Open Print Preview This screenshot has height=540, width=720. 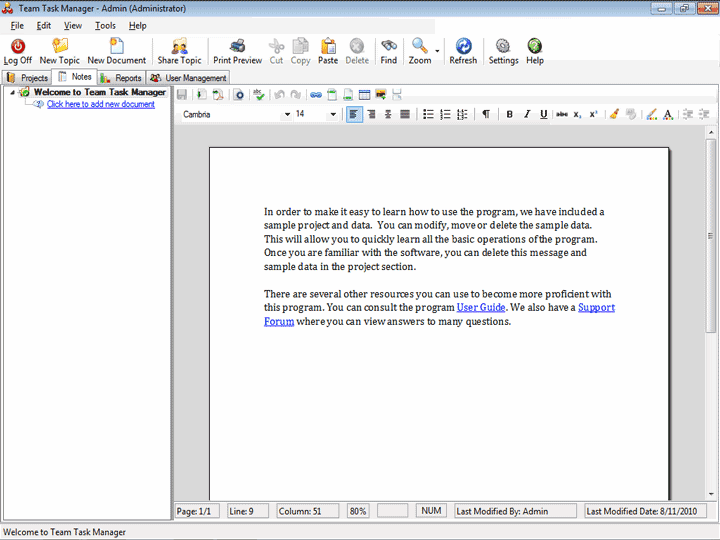237,51
